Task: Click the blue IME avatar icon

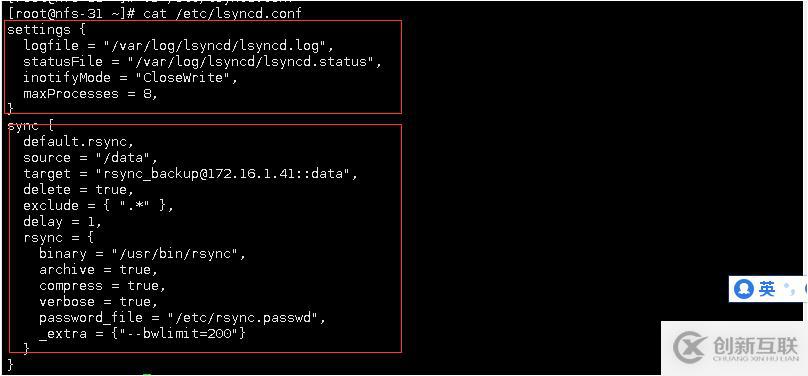Action: click(744, 289)
